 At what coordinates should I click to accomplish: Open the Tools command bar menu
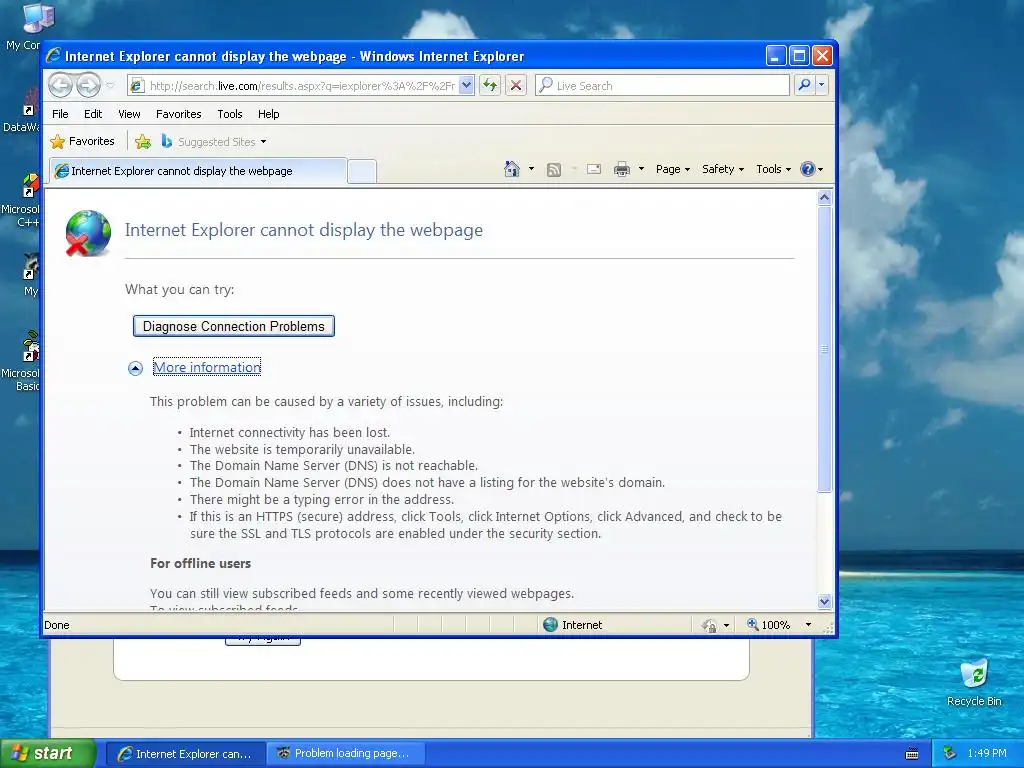click(773, 169)
